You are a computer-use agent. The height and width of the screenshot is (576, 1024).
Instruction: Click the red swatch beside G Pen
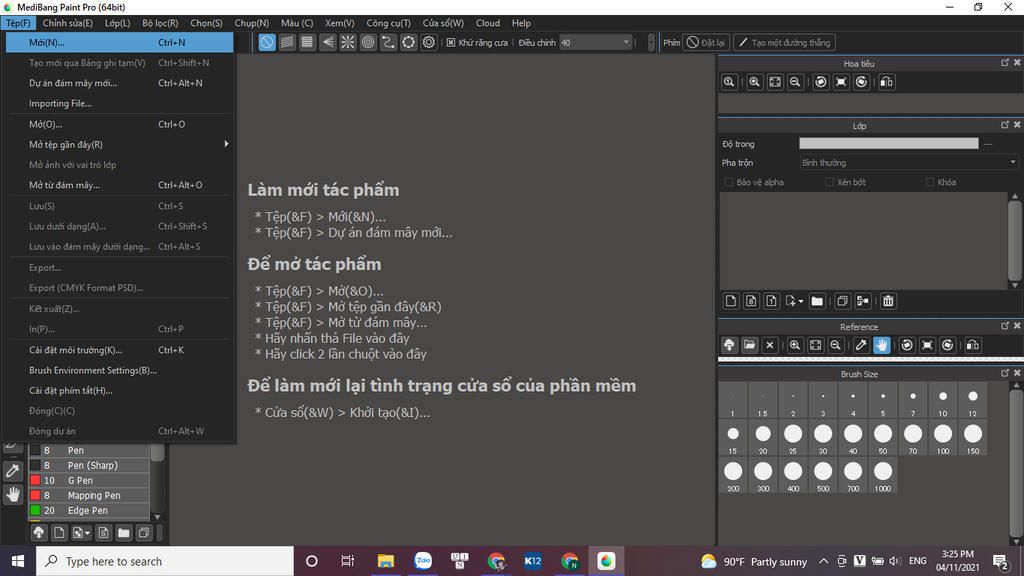click(35, 480)
